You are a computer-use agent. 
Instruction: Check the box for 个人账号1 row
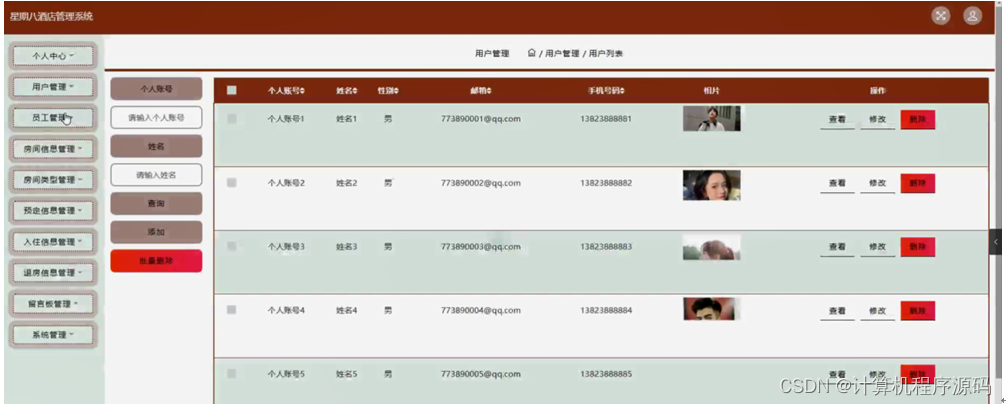click(x=232, y=119)
